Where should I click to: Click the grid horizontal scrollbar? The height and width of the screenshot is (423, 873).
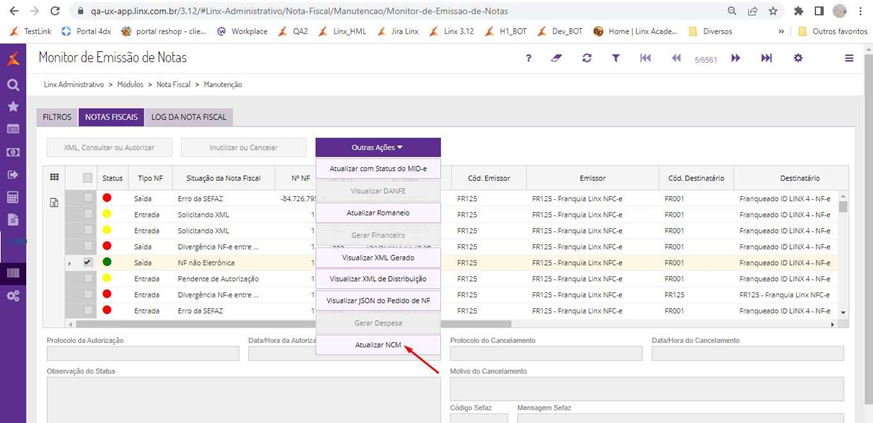coord(293,324)
